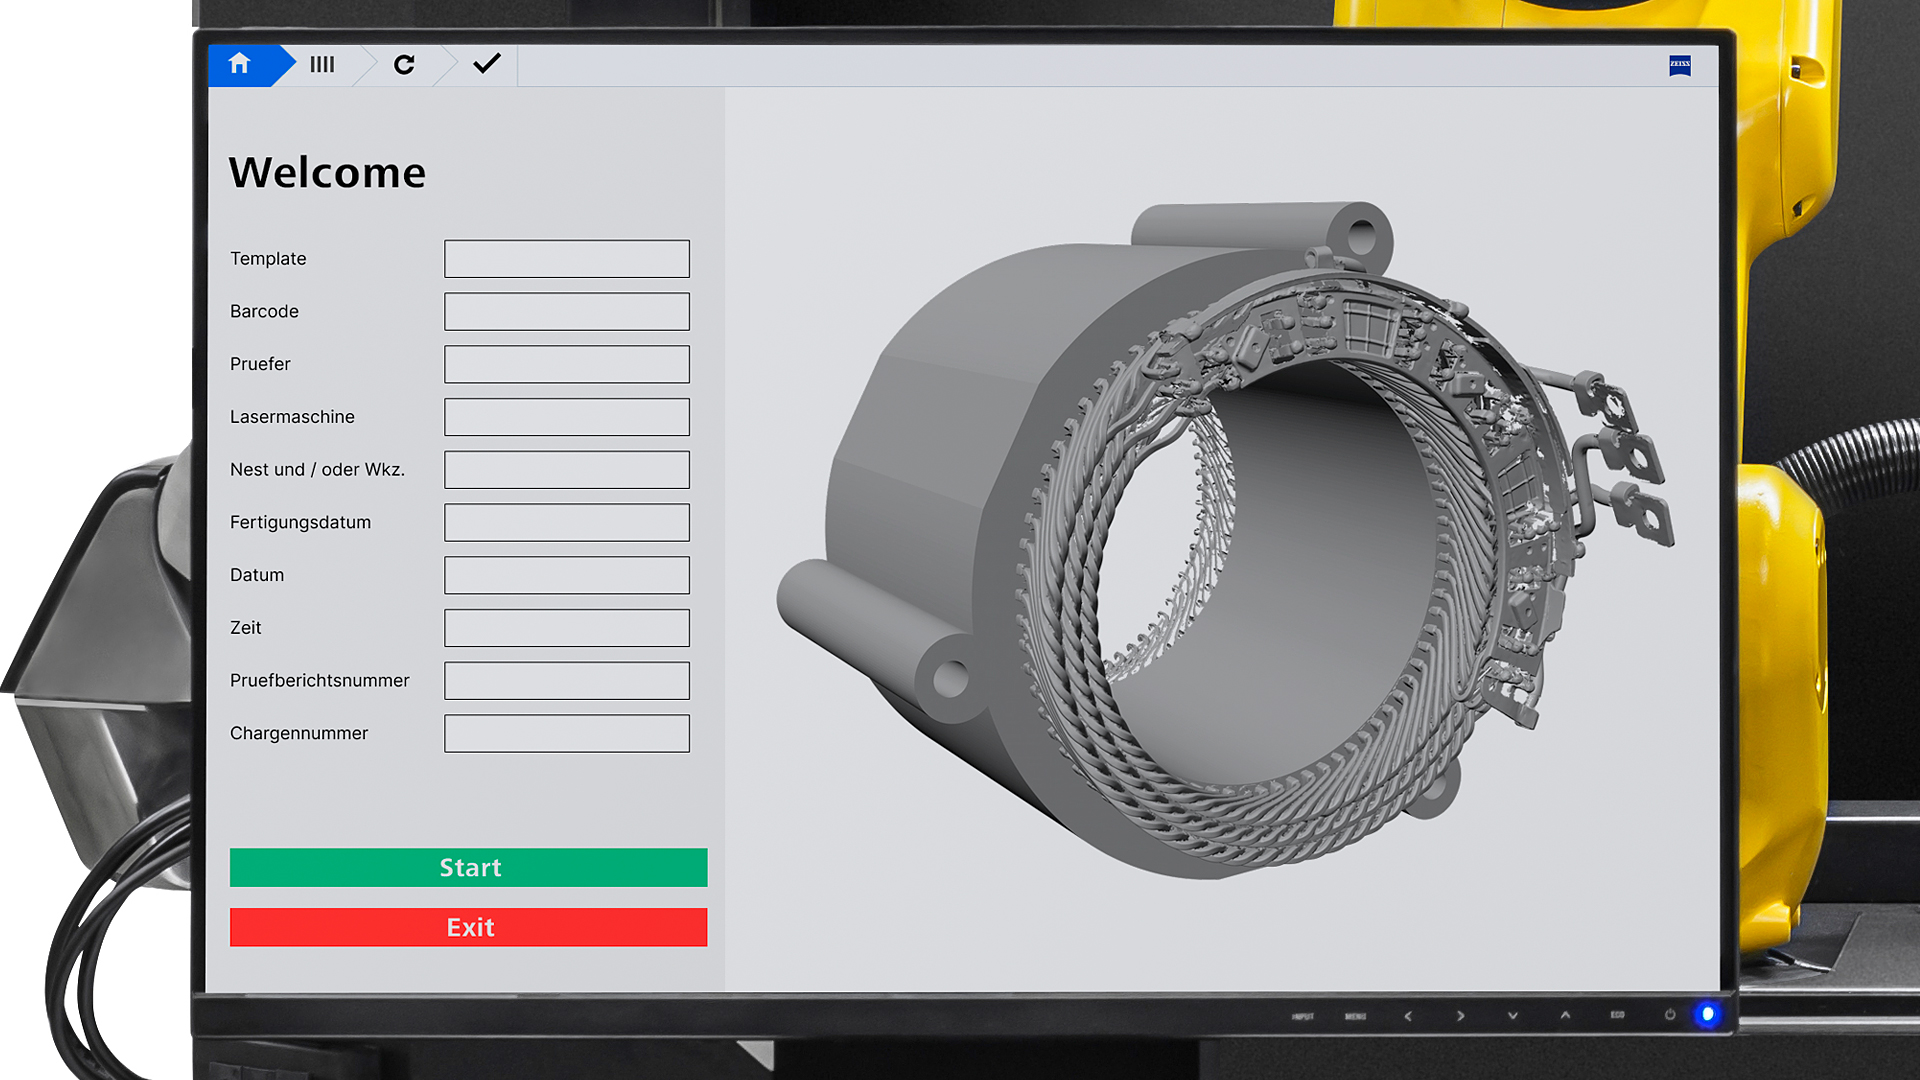The image size is (1920, 1080).
Task: Click into the Barcode text box
Action: (566, 312)
